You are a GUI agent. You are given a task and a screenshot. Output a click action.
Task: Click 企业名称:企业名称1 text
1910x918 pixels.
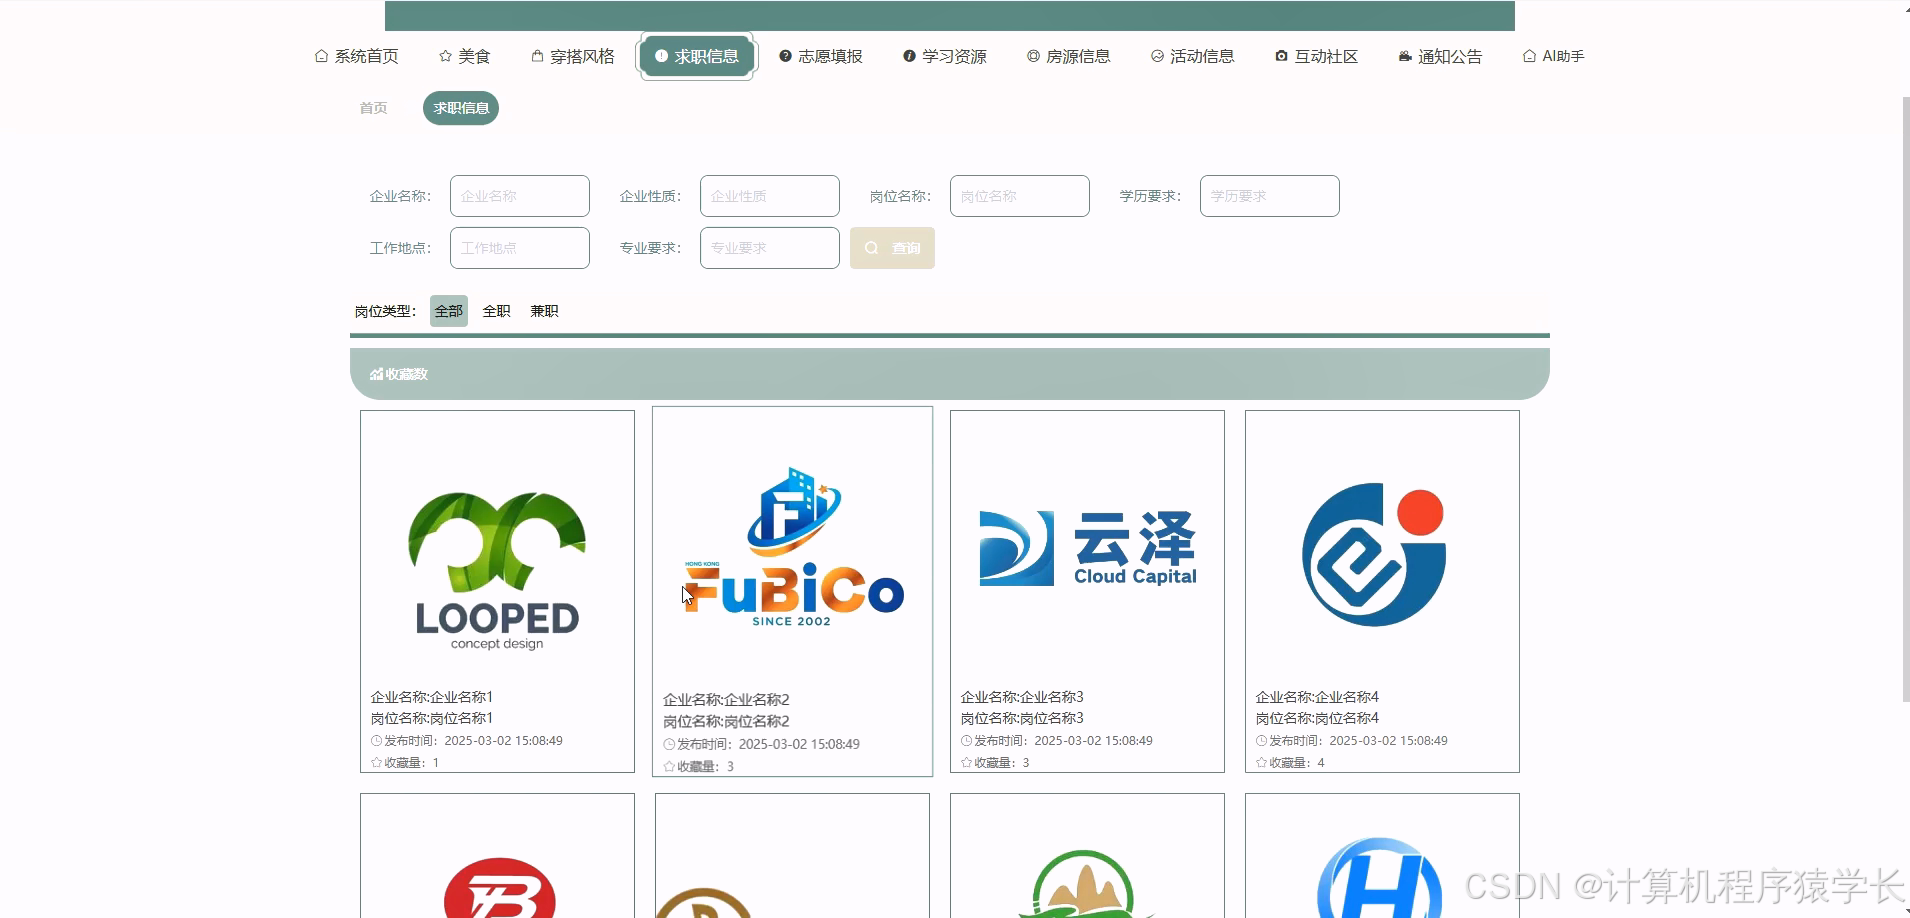432,697
